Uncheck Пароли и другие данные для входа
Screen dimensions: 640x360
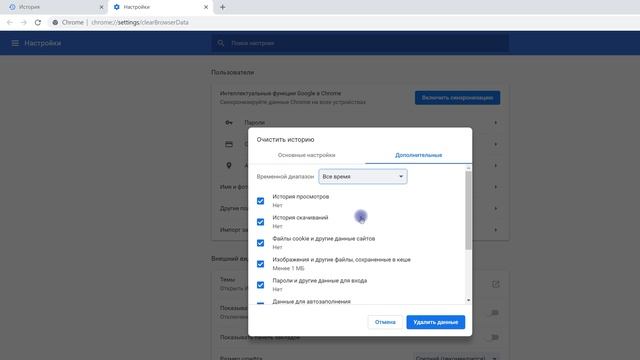tap(260, 285)
